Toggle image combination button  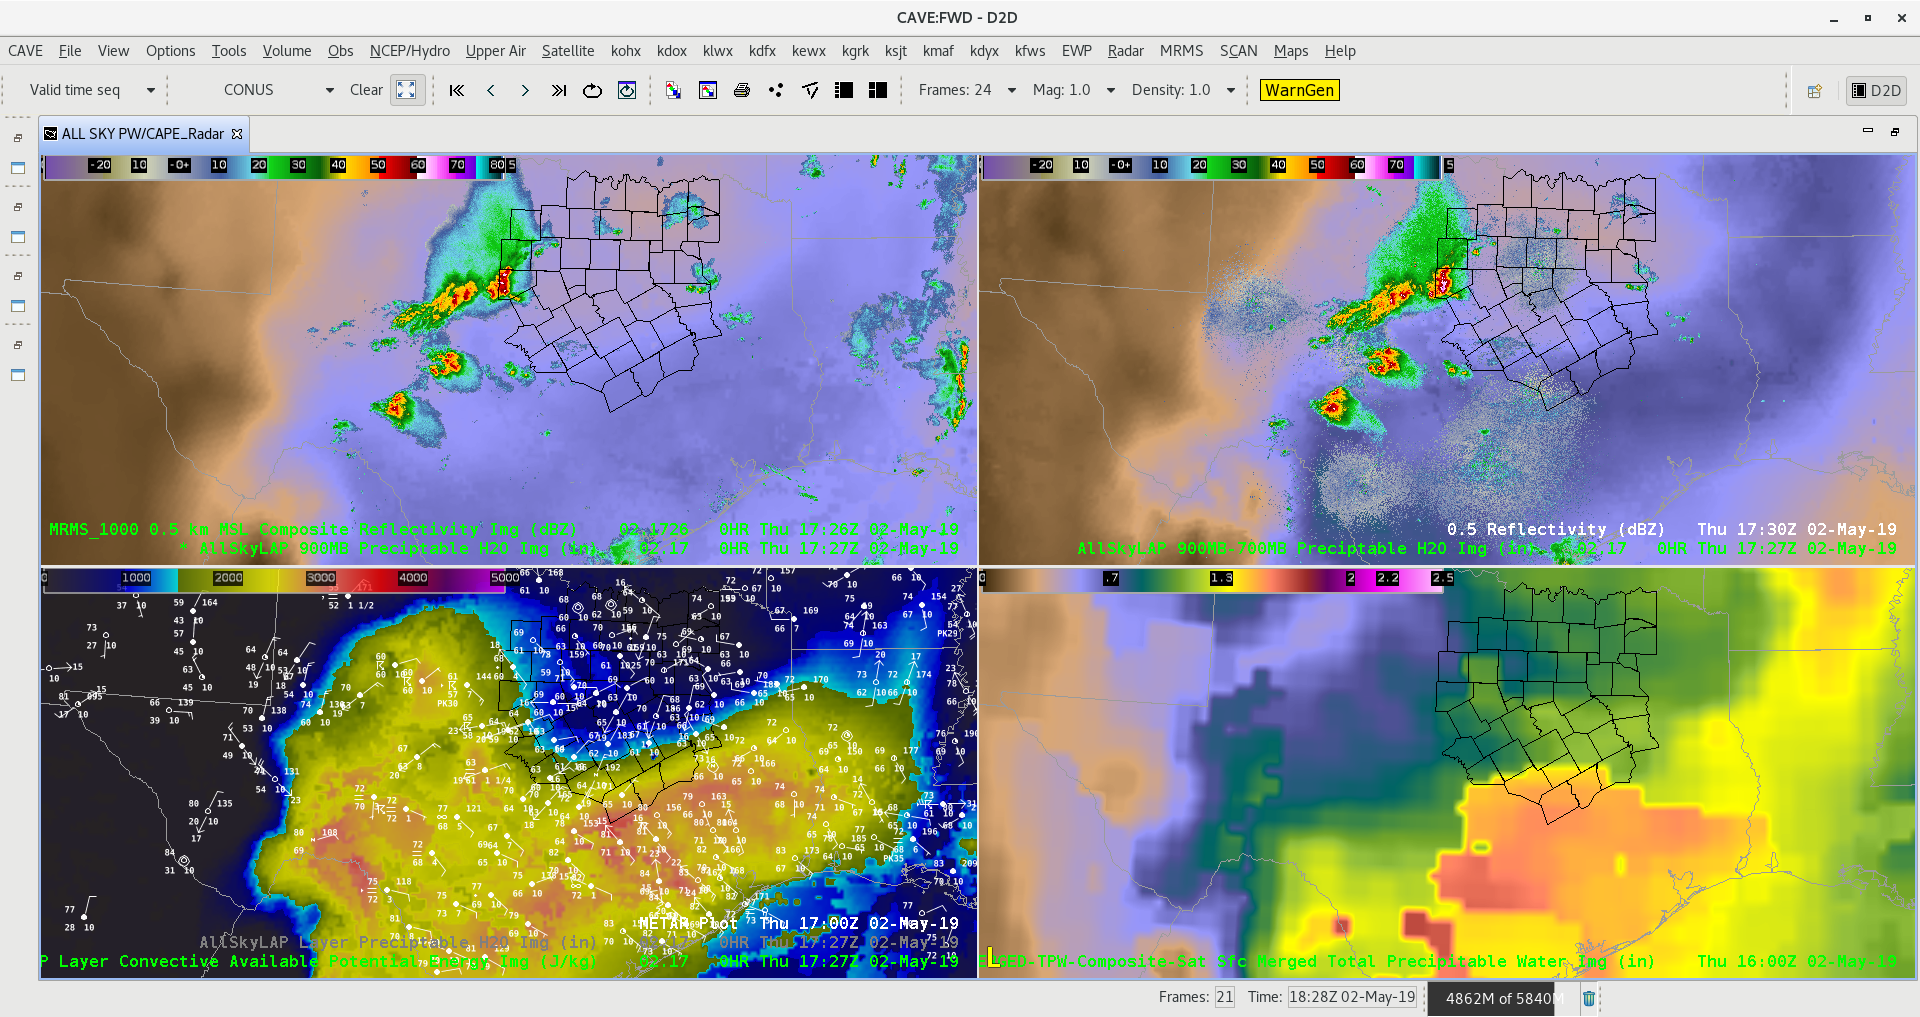(673, 90)
